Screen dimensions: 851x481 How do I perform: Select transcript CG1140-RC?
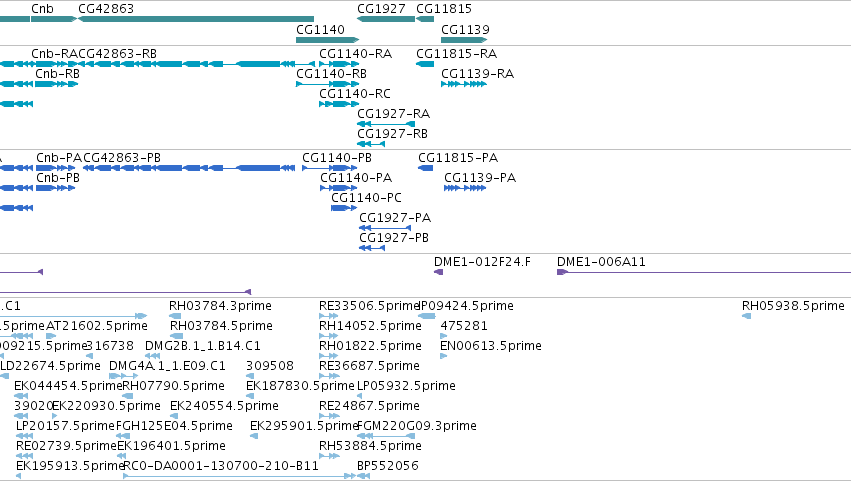[x=339, y=104]
